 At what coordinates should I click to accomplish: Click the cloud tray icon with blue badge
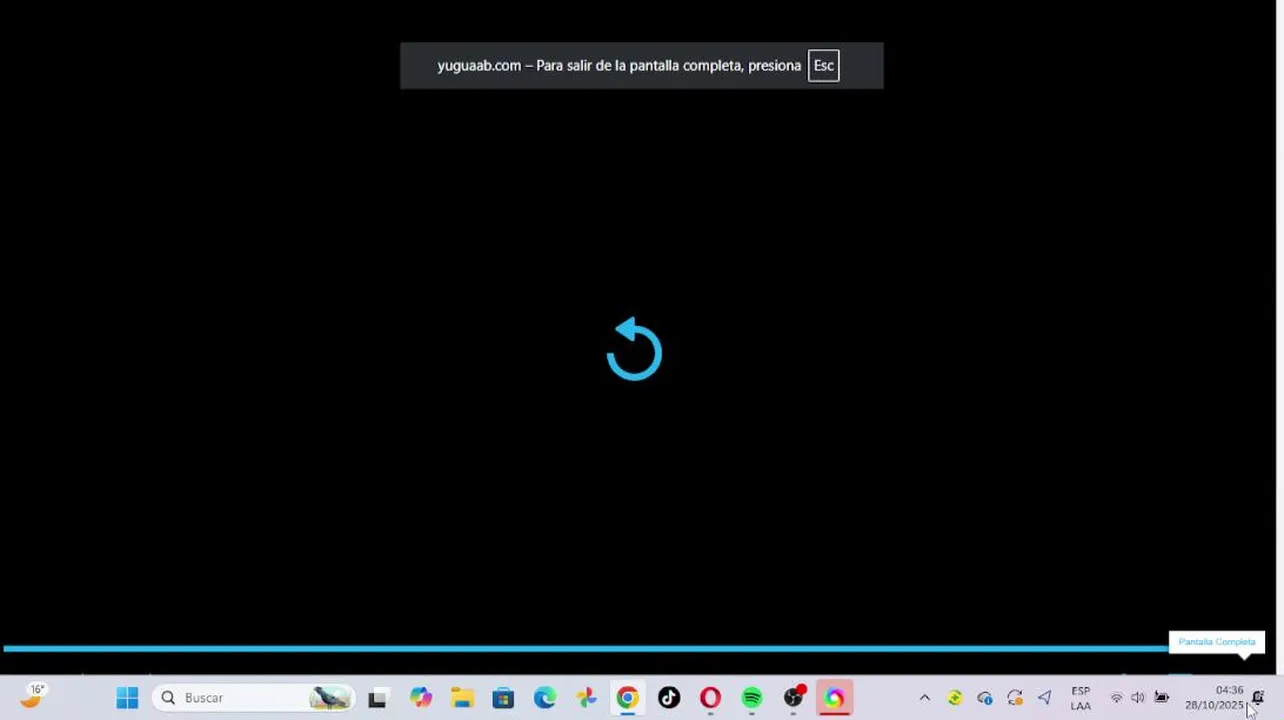[x=985, y=698]
